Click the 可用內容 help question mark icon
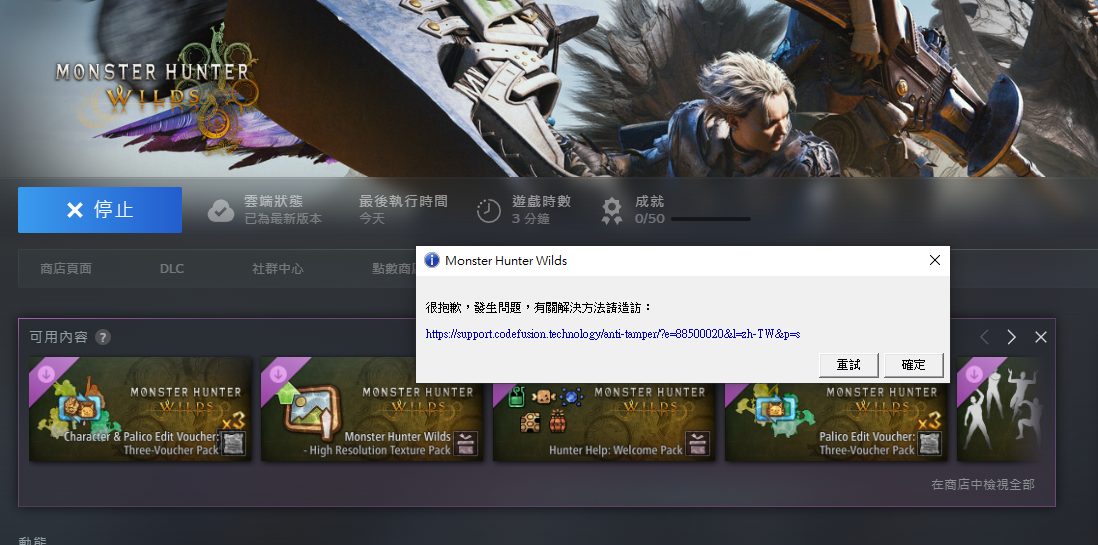The width and height of the screenshot is (1098, 545). (x=103, y=337)
